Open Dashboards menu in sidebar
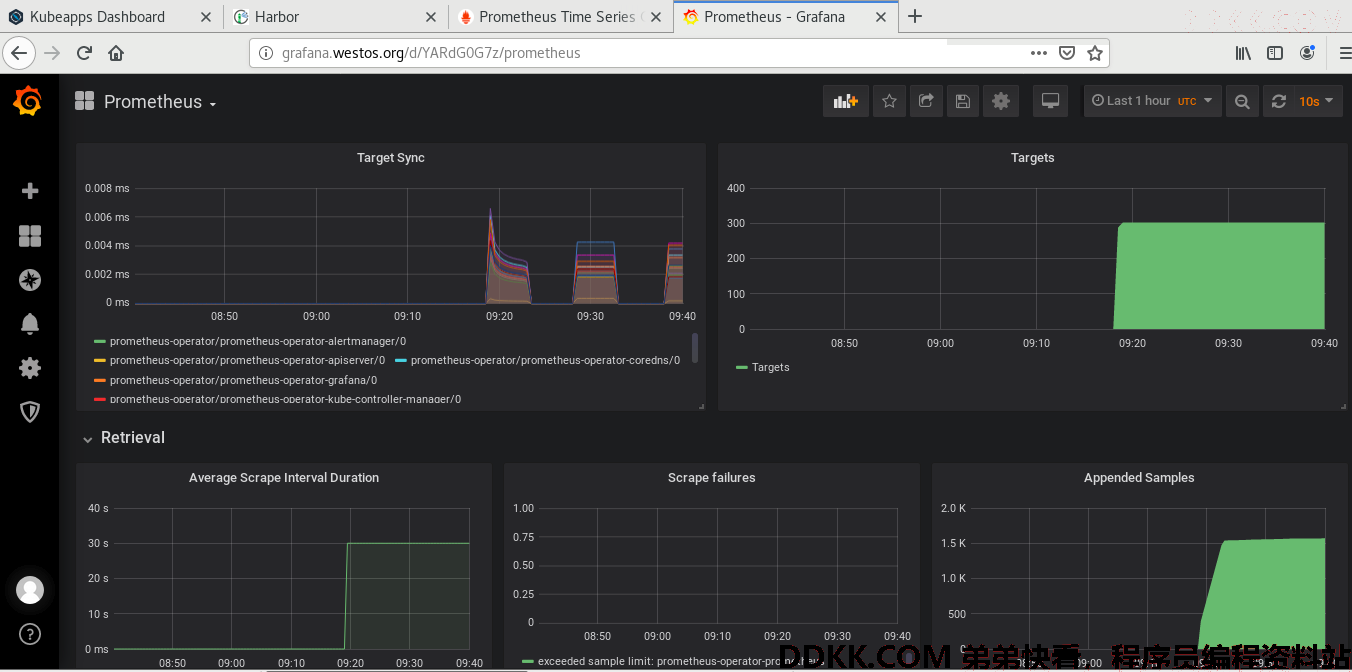 (30, 236)
